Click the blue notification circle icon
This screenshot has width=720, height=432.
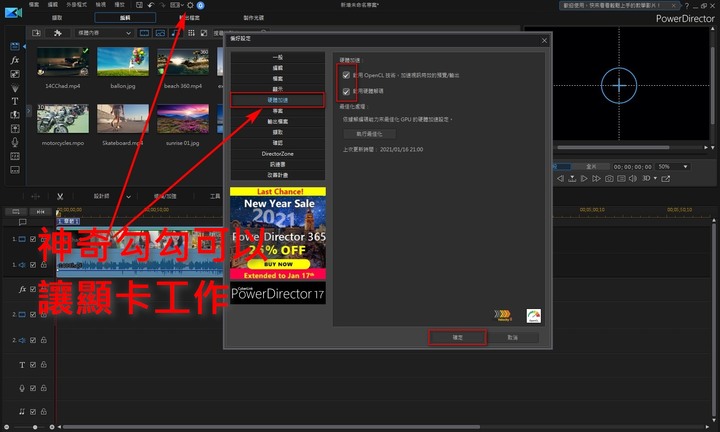point(201,5)
